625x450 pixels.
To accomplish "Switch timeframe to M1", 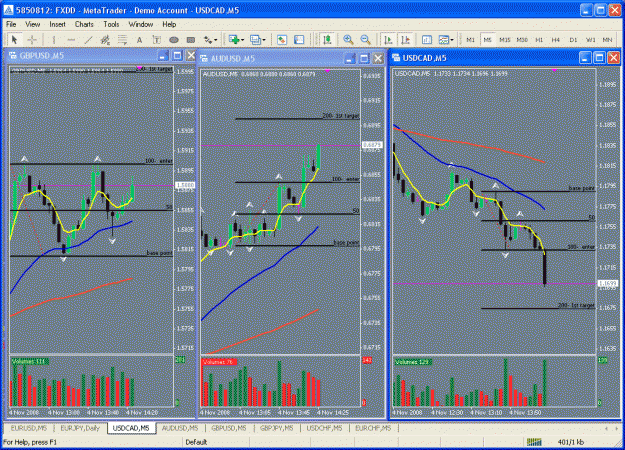I will click(x=470, y=39).
